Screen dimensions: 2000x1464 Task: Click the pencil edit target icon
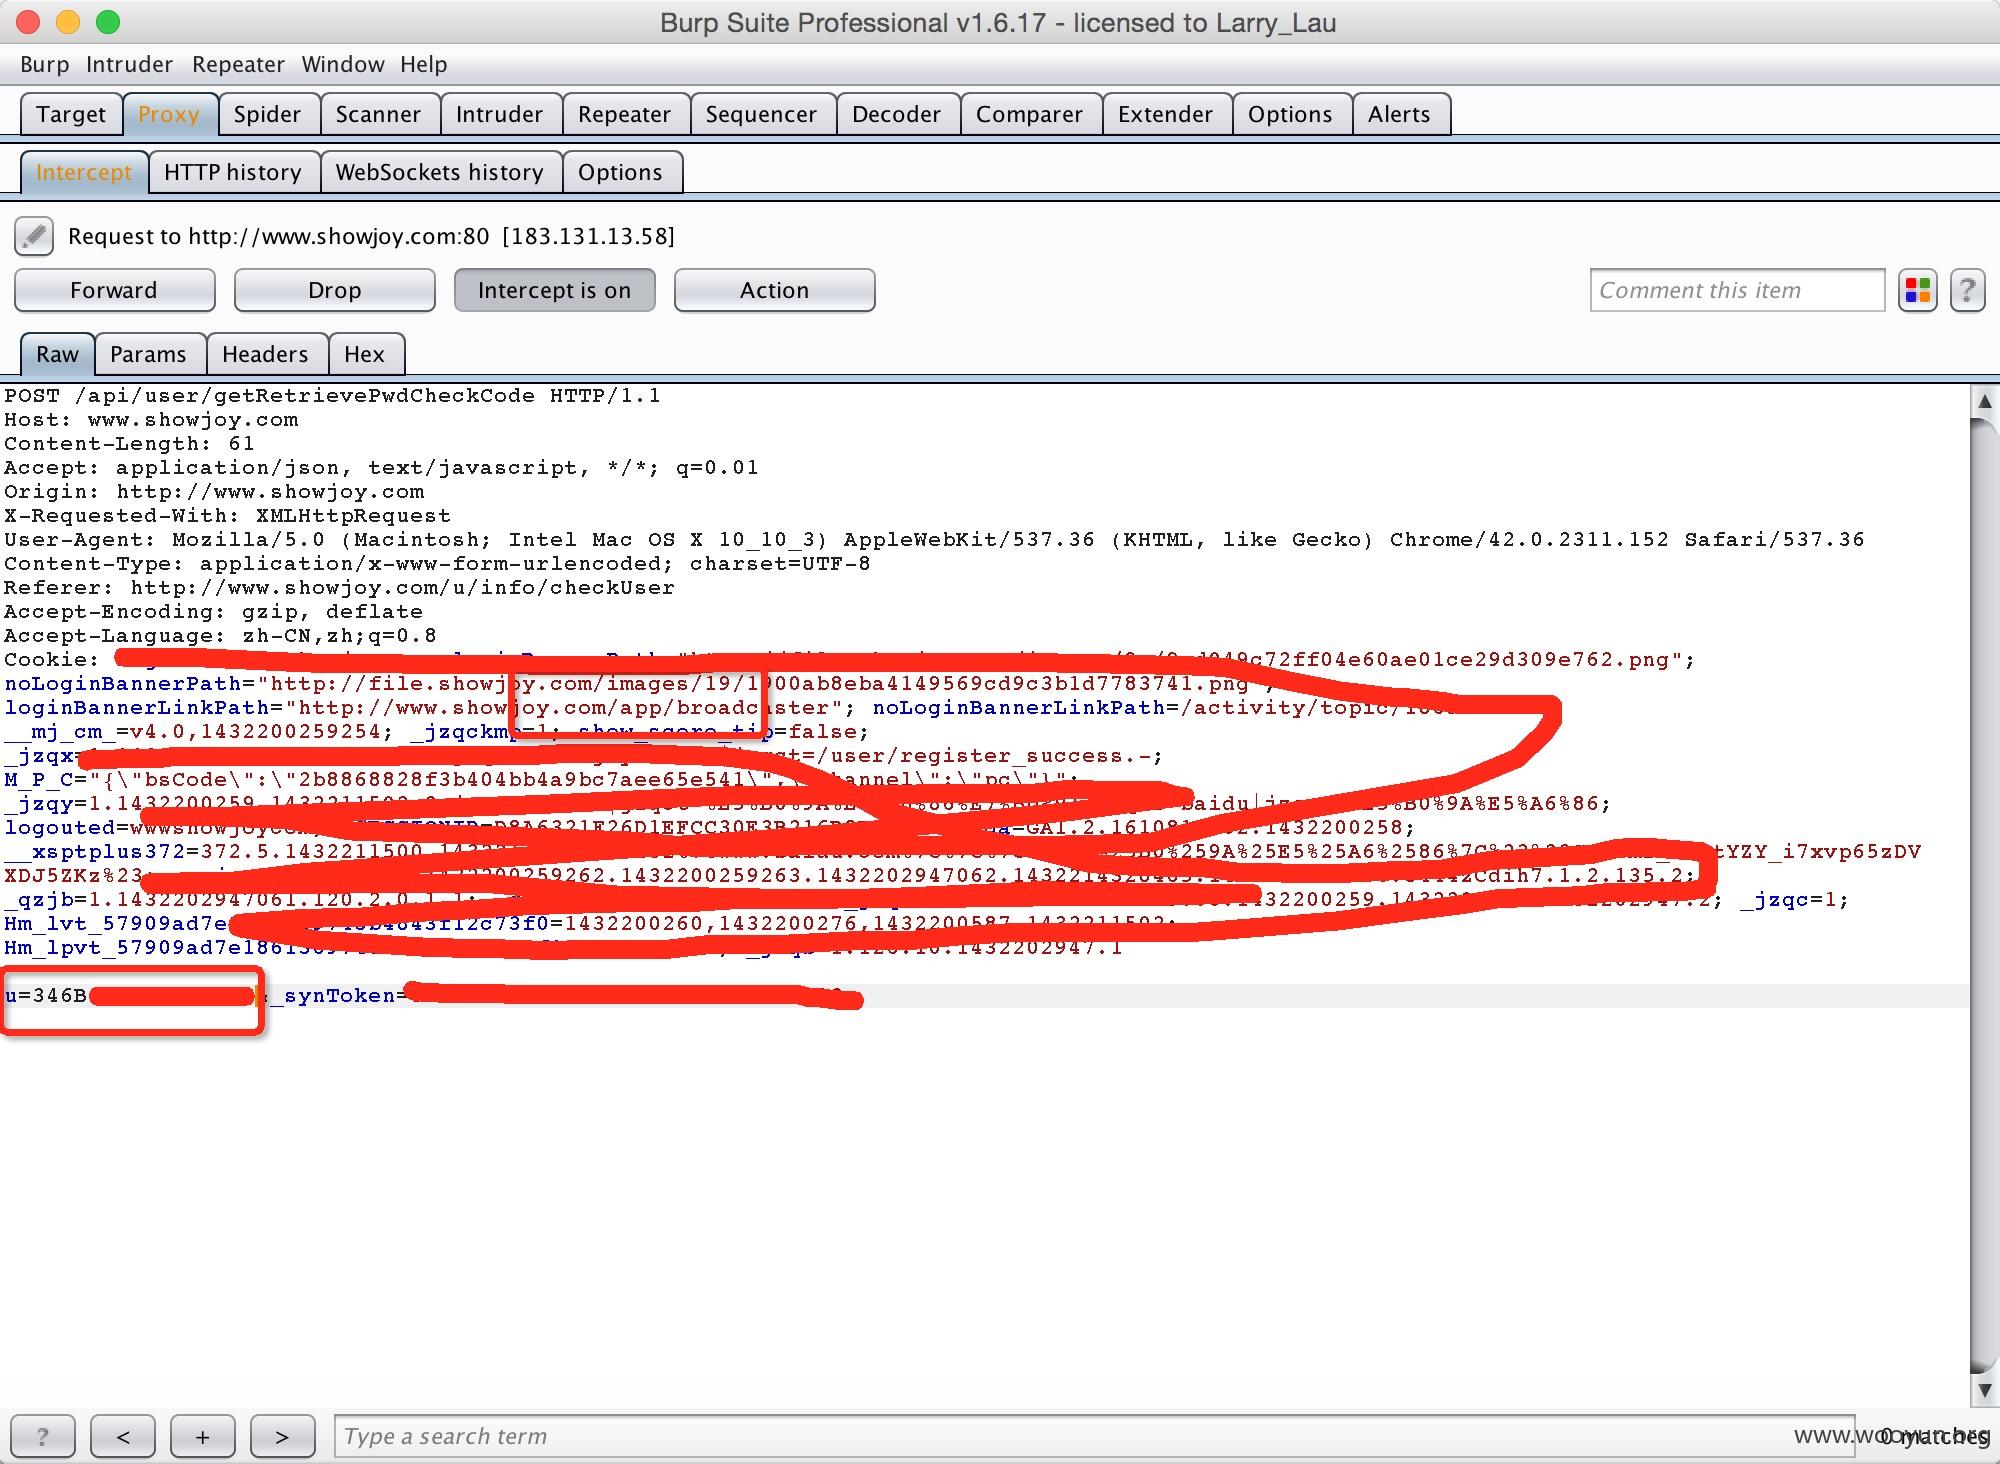34,237
